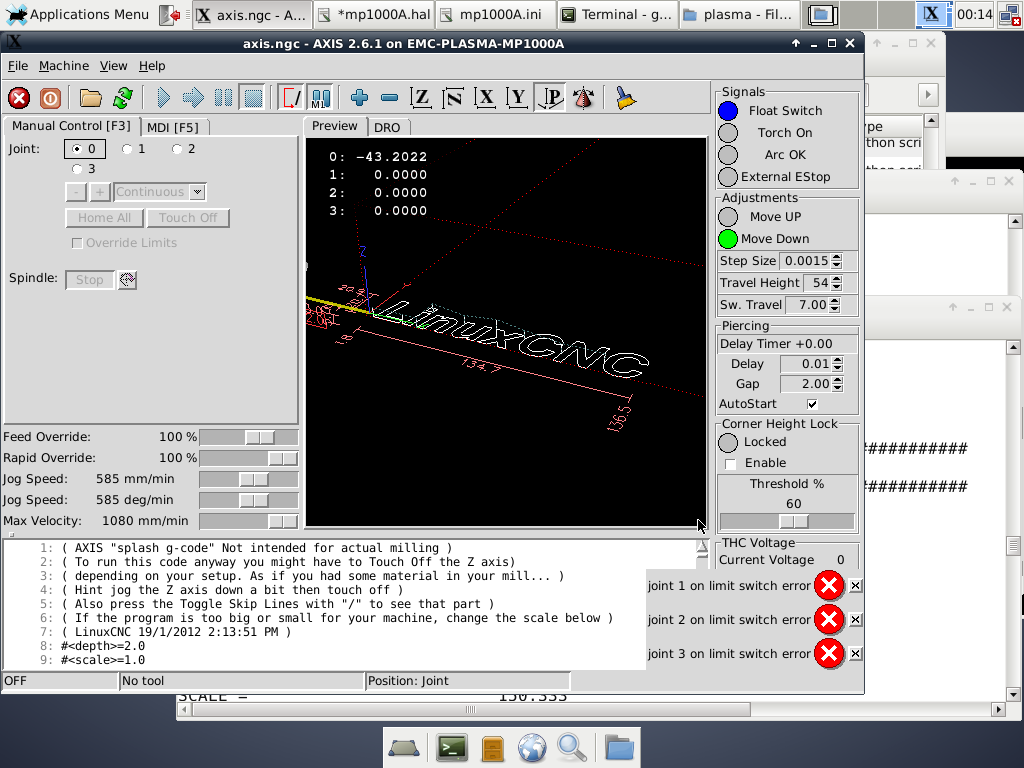Open a G-code file via folder icon
Screen dimensions: 1024x768
(x=91, y=99)
